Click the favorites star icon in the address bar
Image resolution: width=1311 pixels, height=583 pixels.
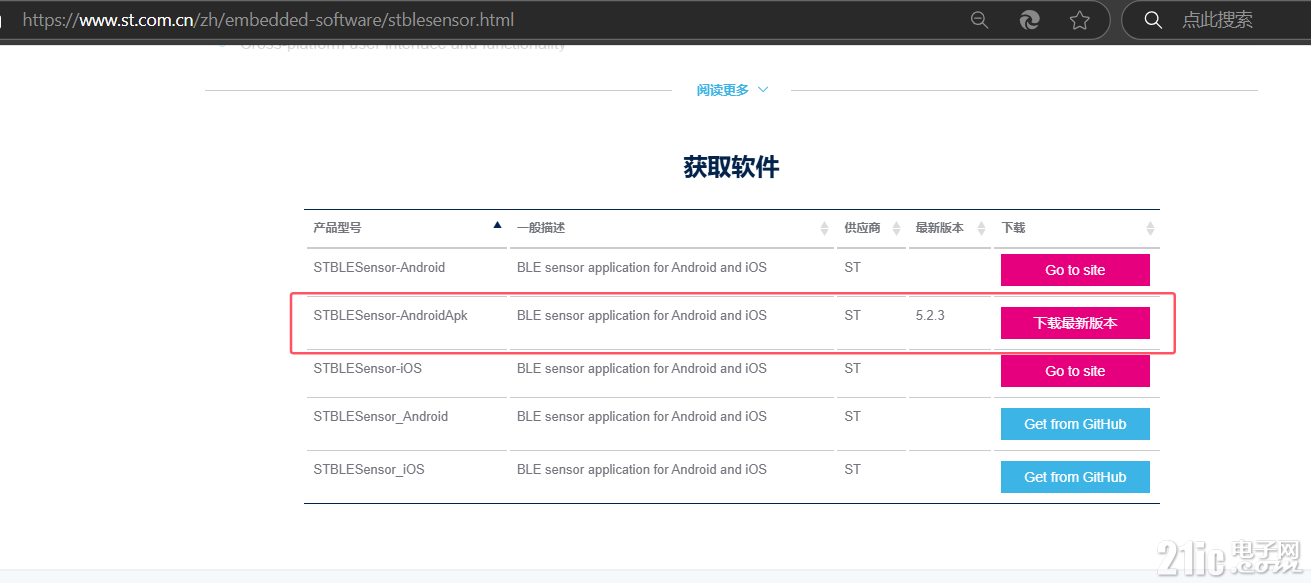point(1079,20)
